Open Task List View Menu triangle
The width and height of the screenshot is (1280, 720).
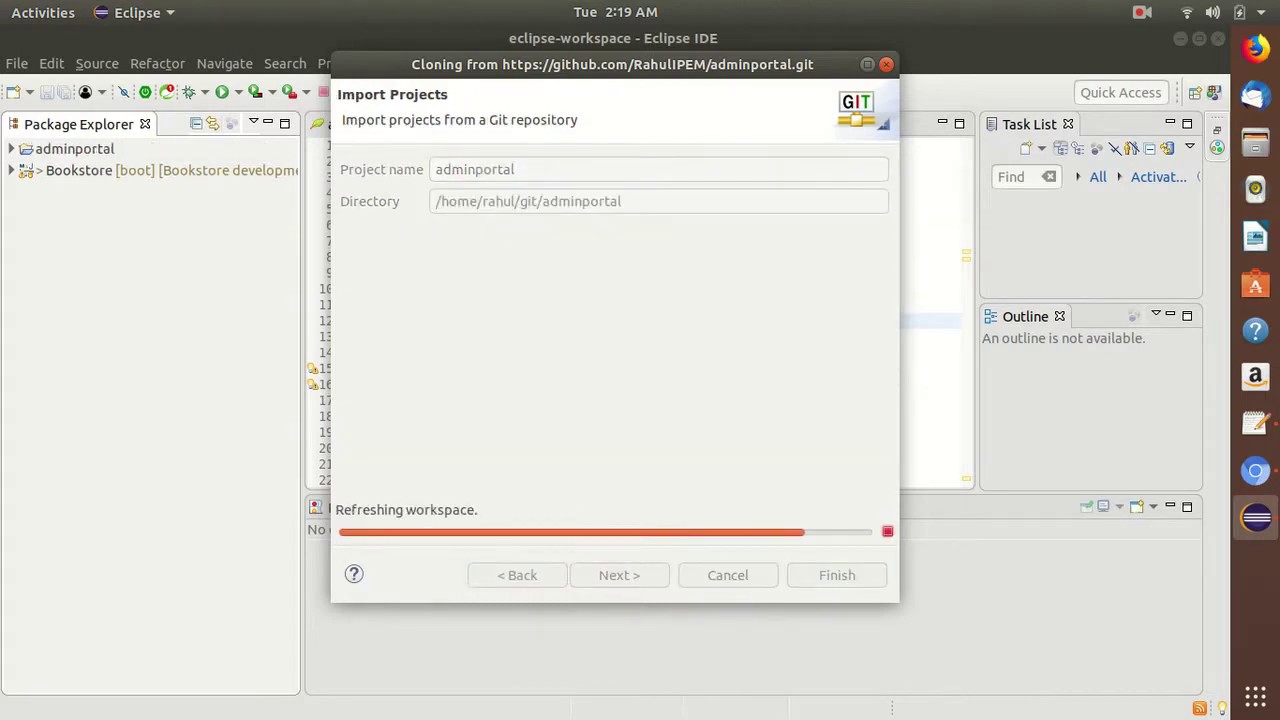coord(1190,146)
